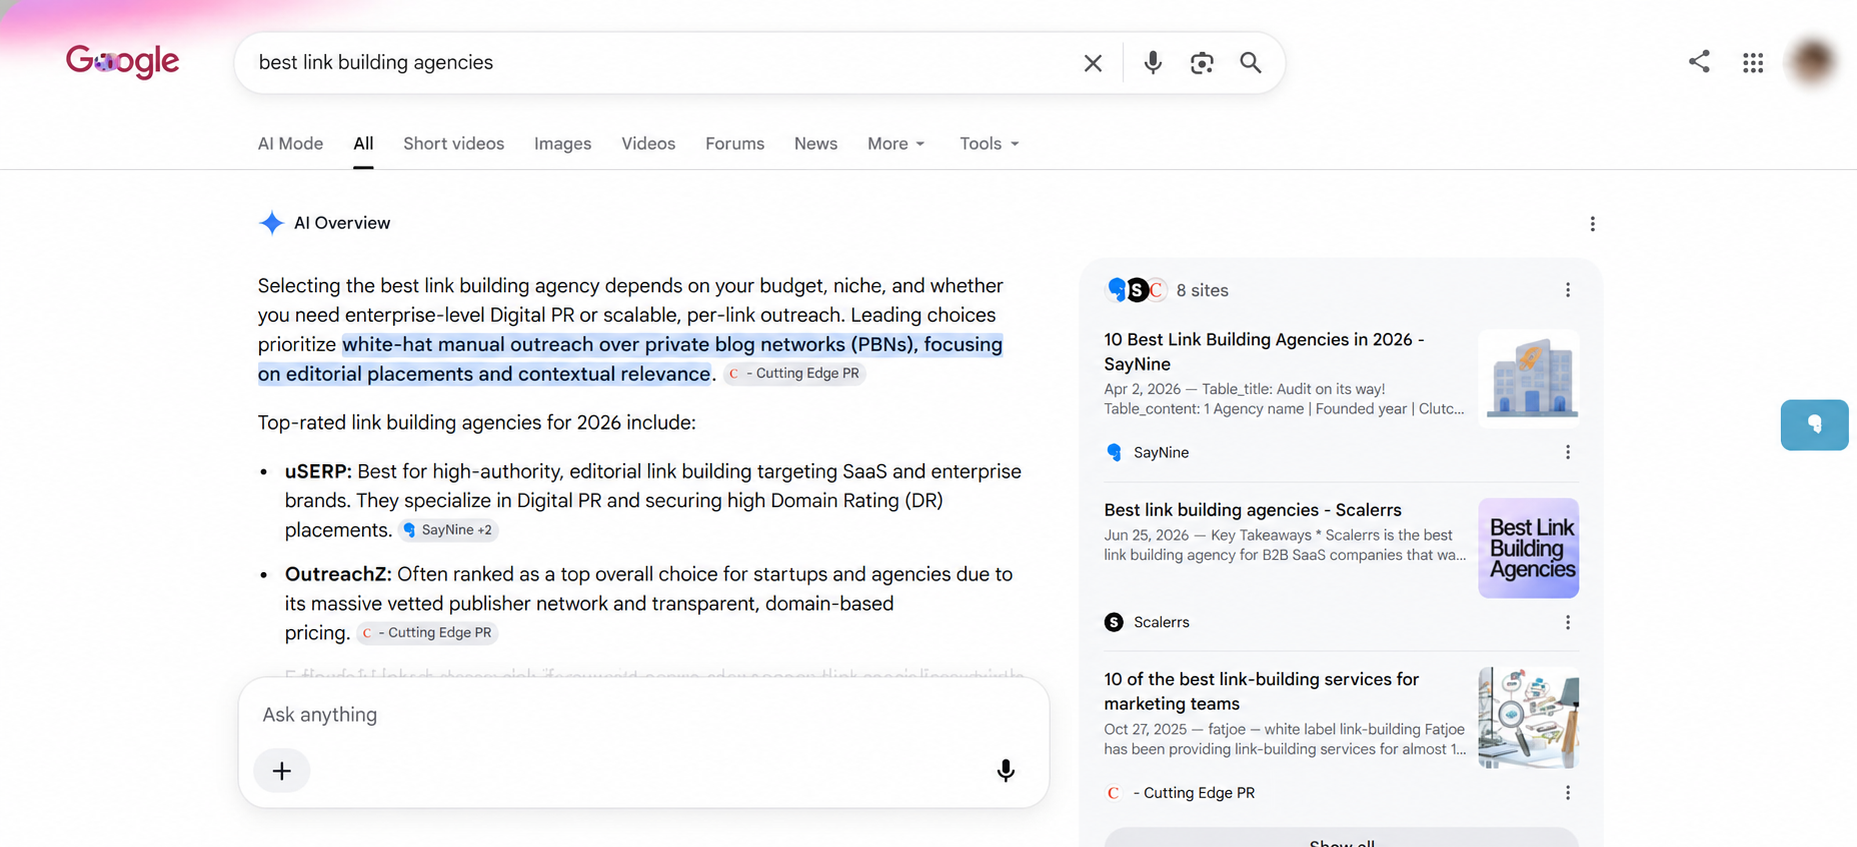
Task: Open the Short videos tab
Action: click(x=454, y=144)
